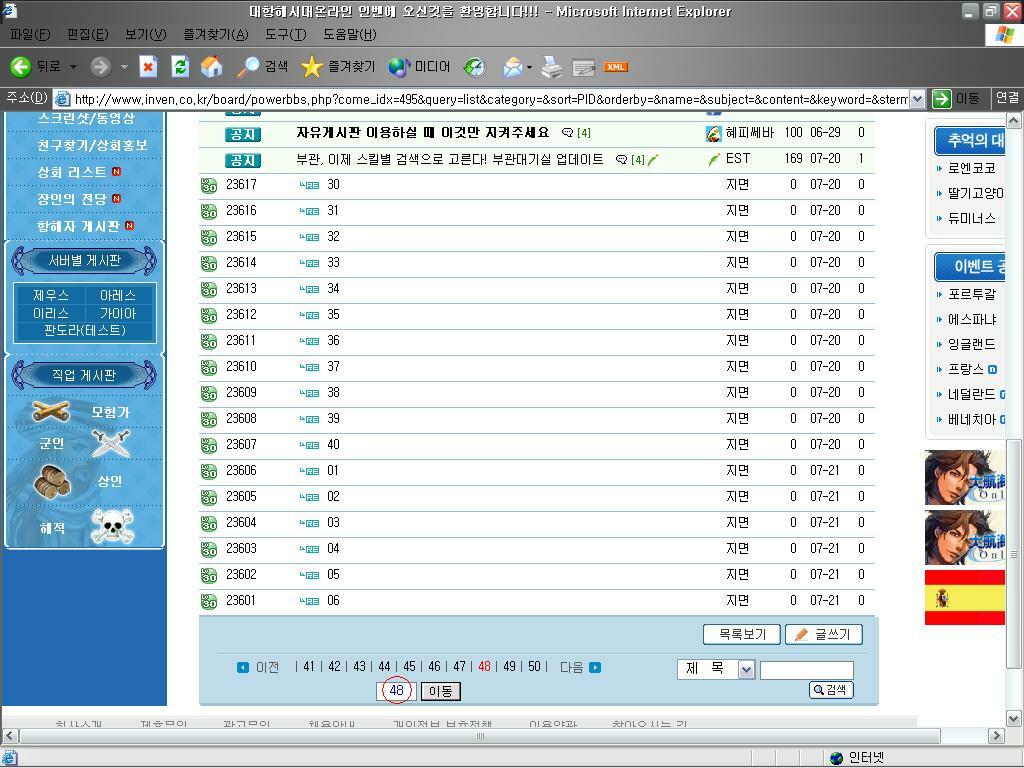The width and height of the screenshot is (1024, 768).
Task: Click the 목록보기 list view button
Action: [740, 634]
